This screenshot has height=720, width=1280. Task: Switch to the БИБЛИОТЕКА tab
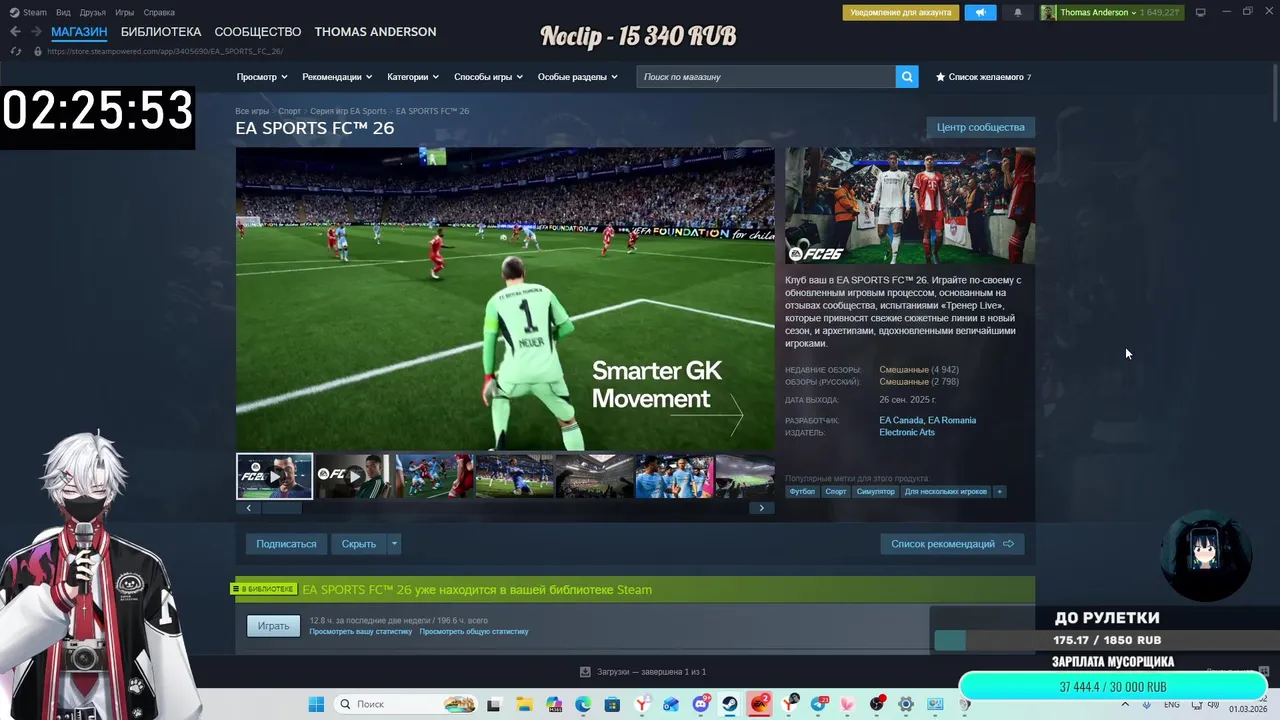(161, 32)
